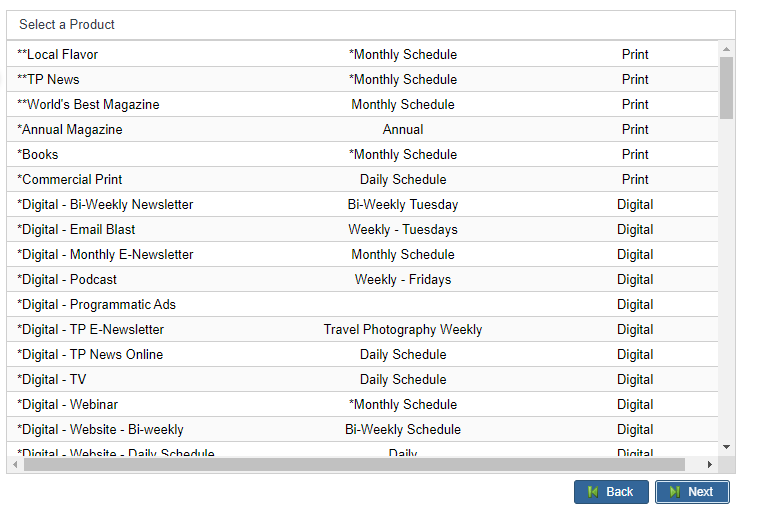Click the scroll up arrow

[726, 49]
